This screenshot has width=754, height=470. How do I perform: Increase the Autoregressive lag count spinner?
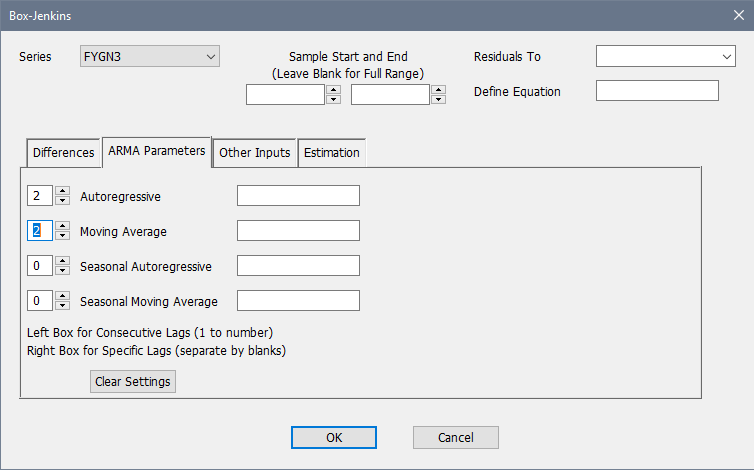pos(62,191)
